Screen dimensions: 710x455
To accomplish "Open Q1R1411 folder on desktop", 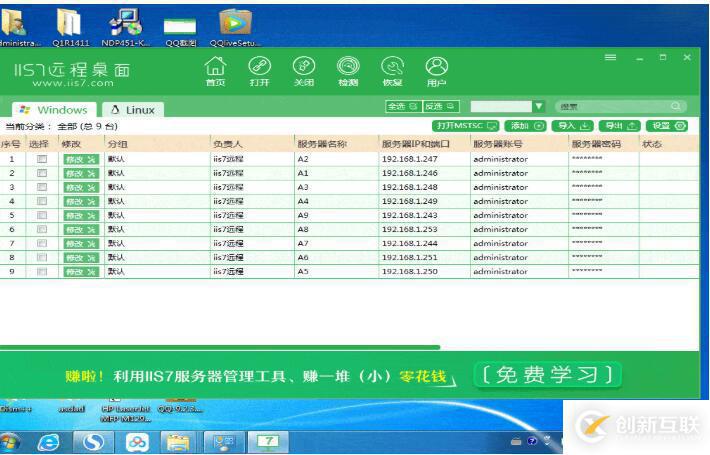I will tap(70, 28).
